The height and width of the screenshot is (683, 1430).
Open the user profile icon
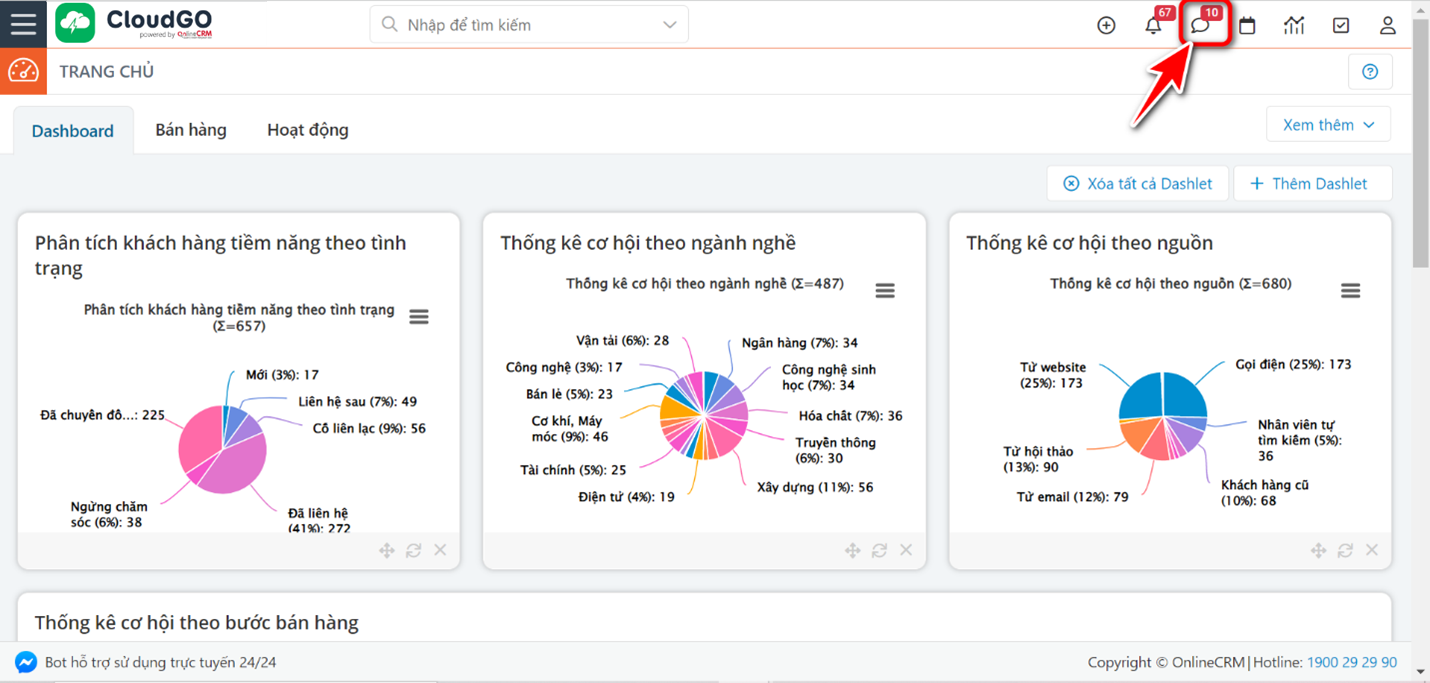coord(1387,26)
